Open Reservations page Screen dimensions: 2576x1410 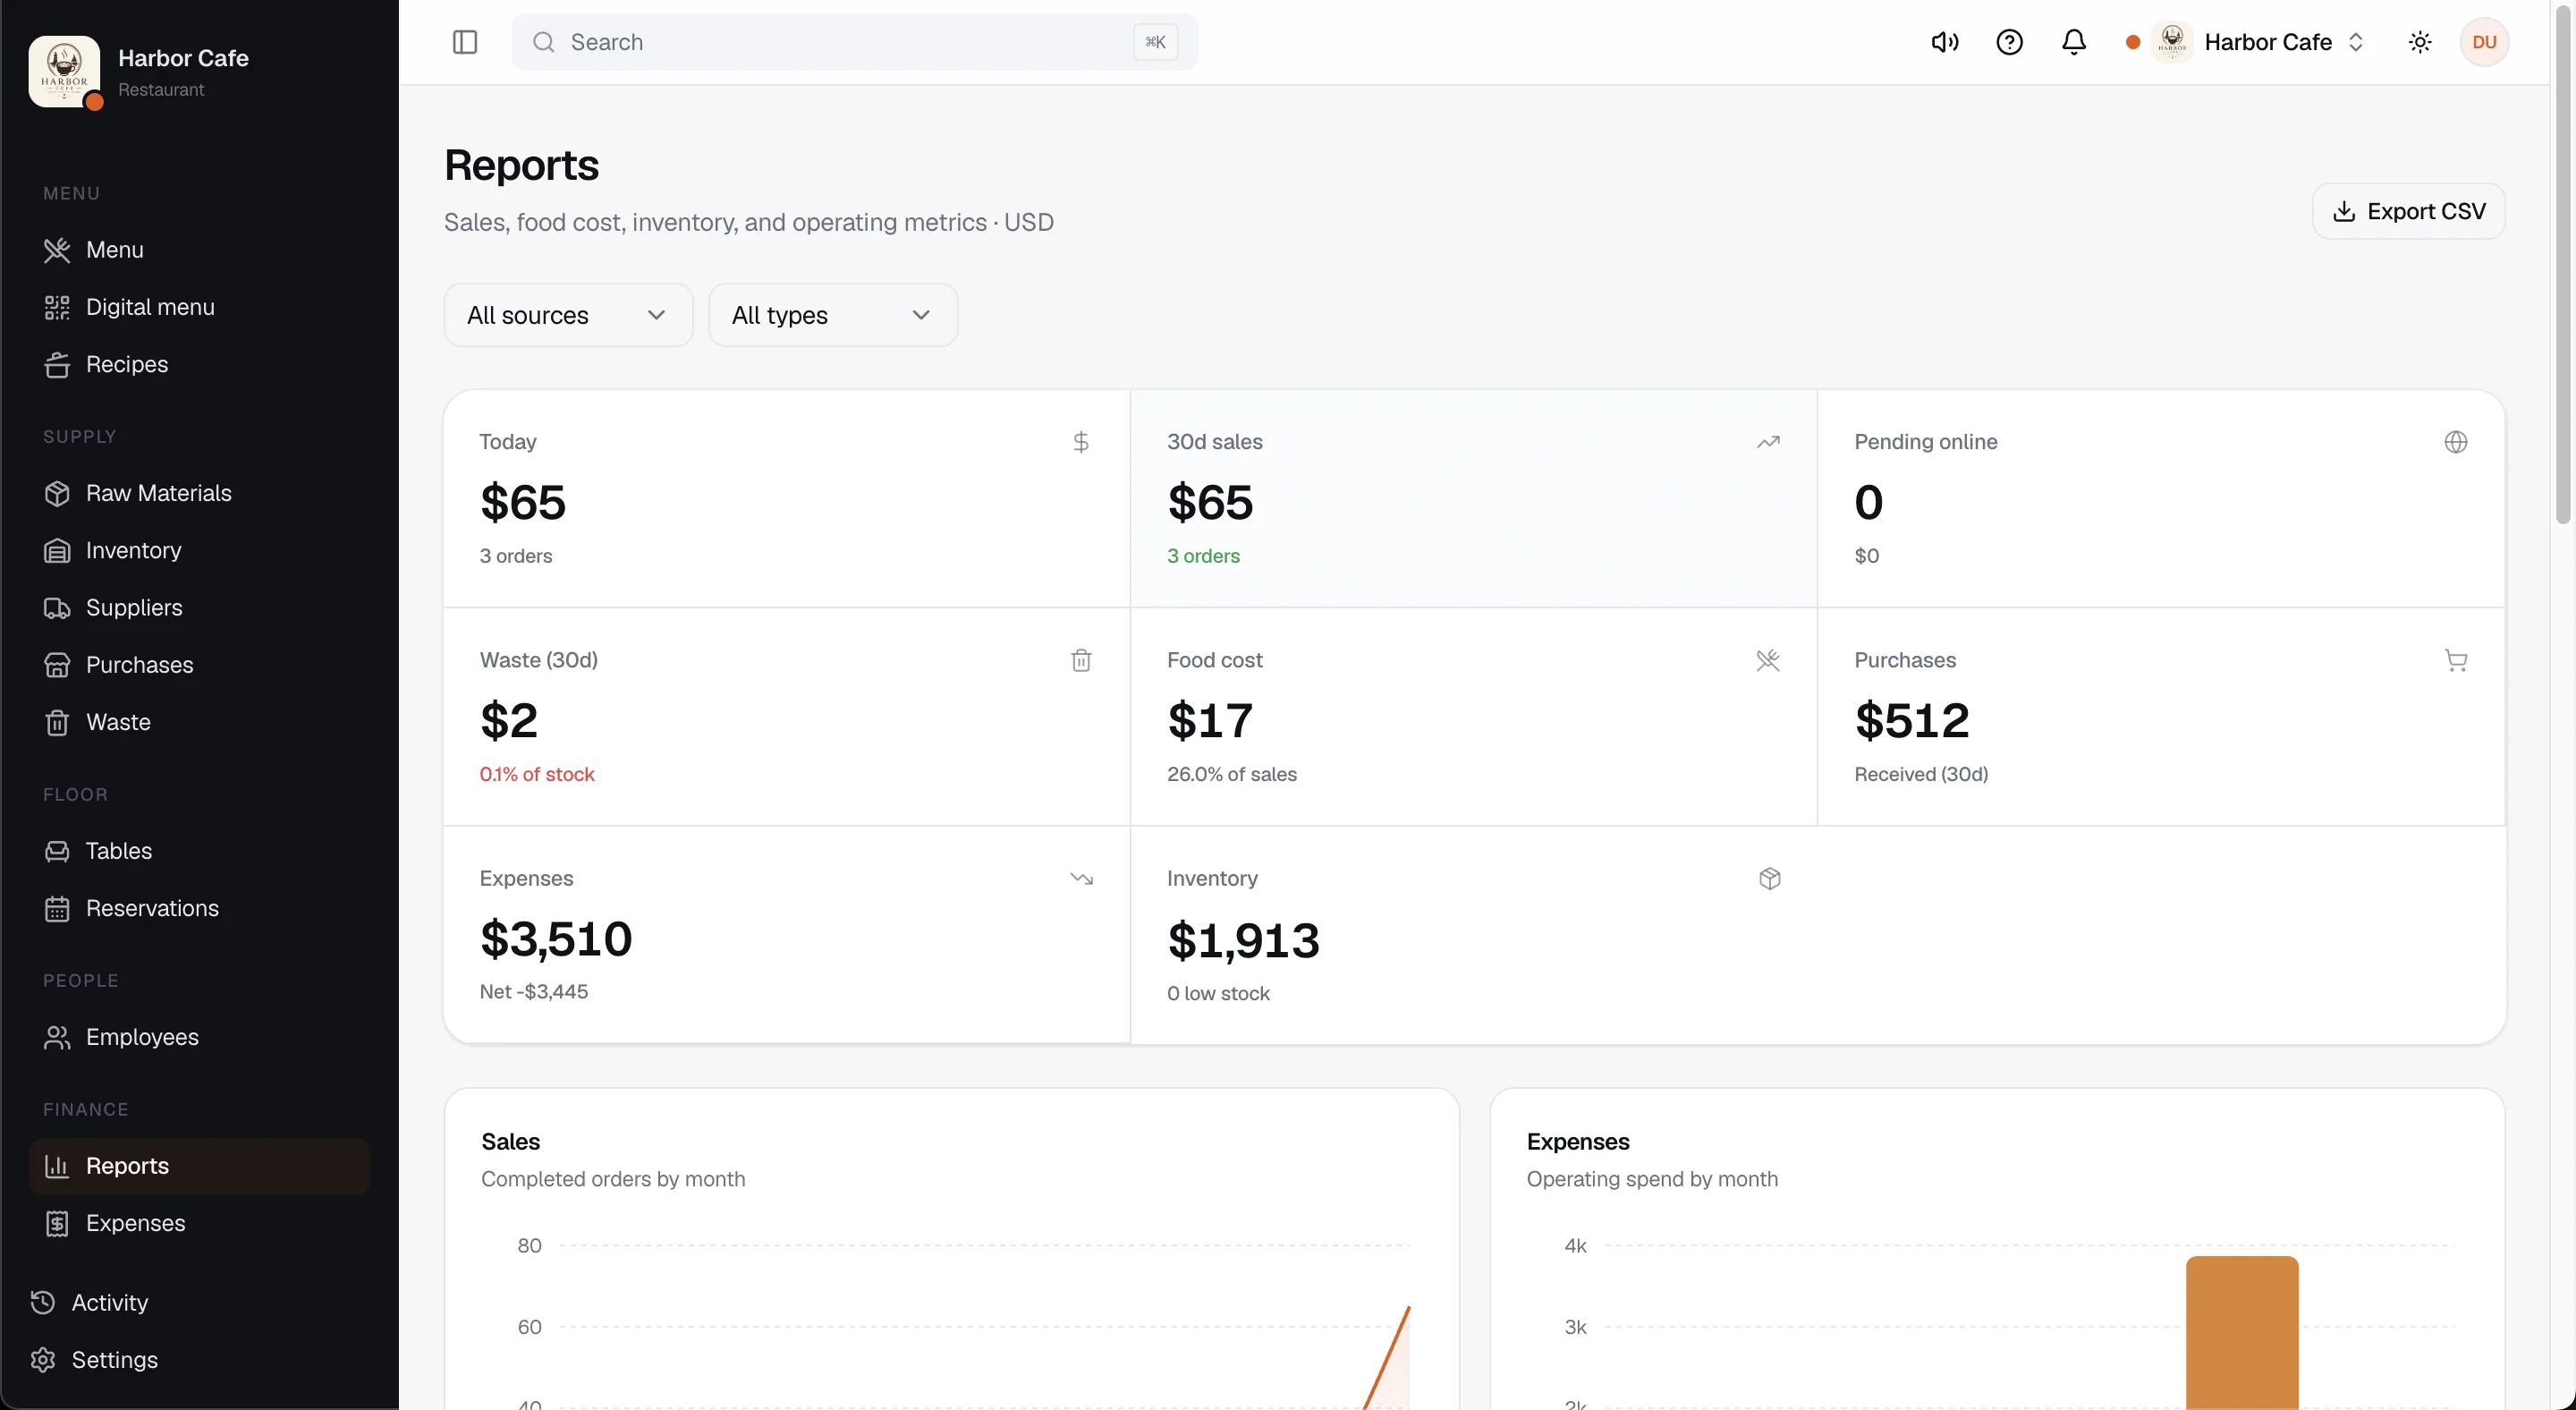click(199, 908)
